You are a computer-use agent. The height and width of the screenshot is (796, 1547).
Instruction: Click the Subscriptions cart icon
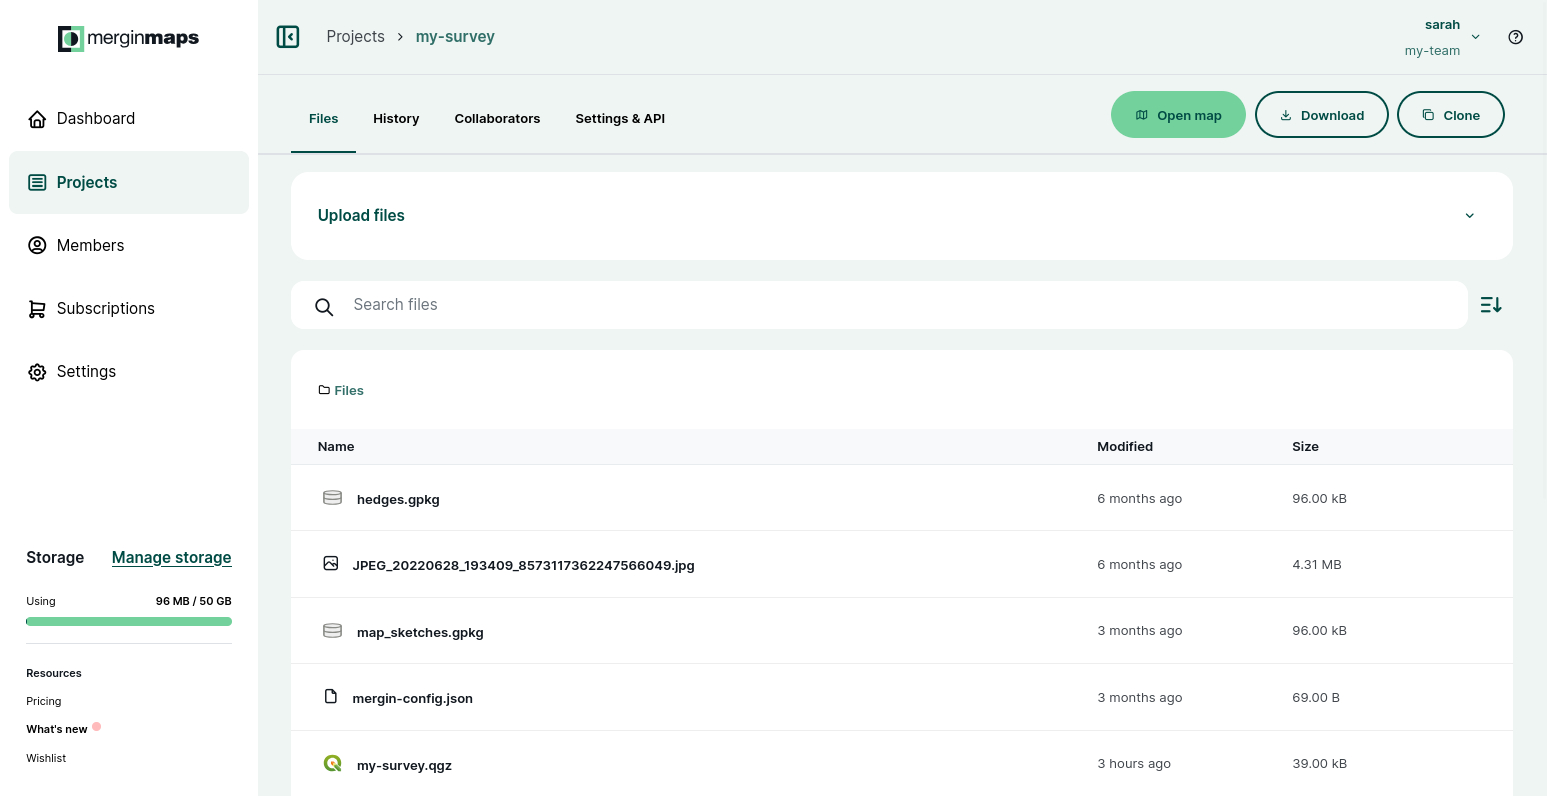click(x=37, y=309)
